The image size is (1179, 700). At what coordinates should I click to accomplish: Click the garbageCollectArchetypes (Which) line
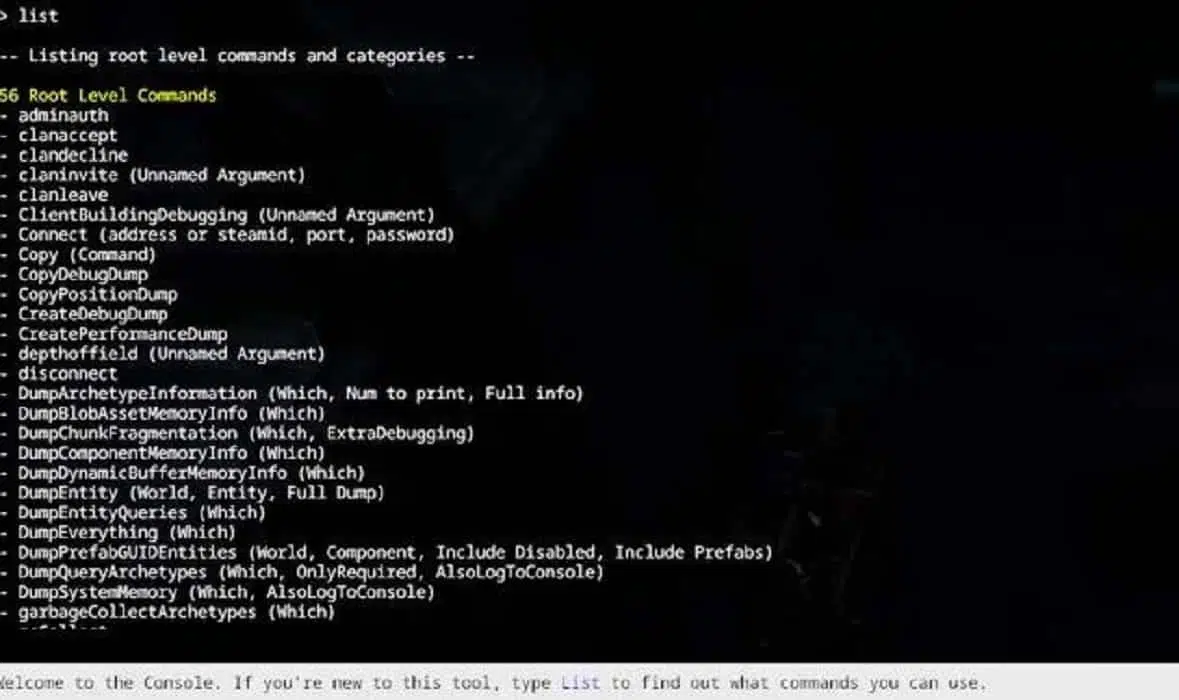[176, 612]
